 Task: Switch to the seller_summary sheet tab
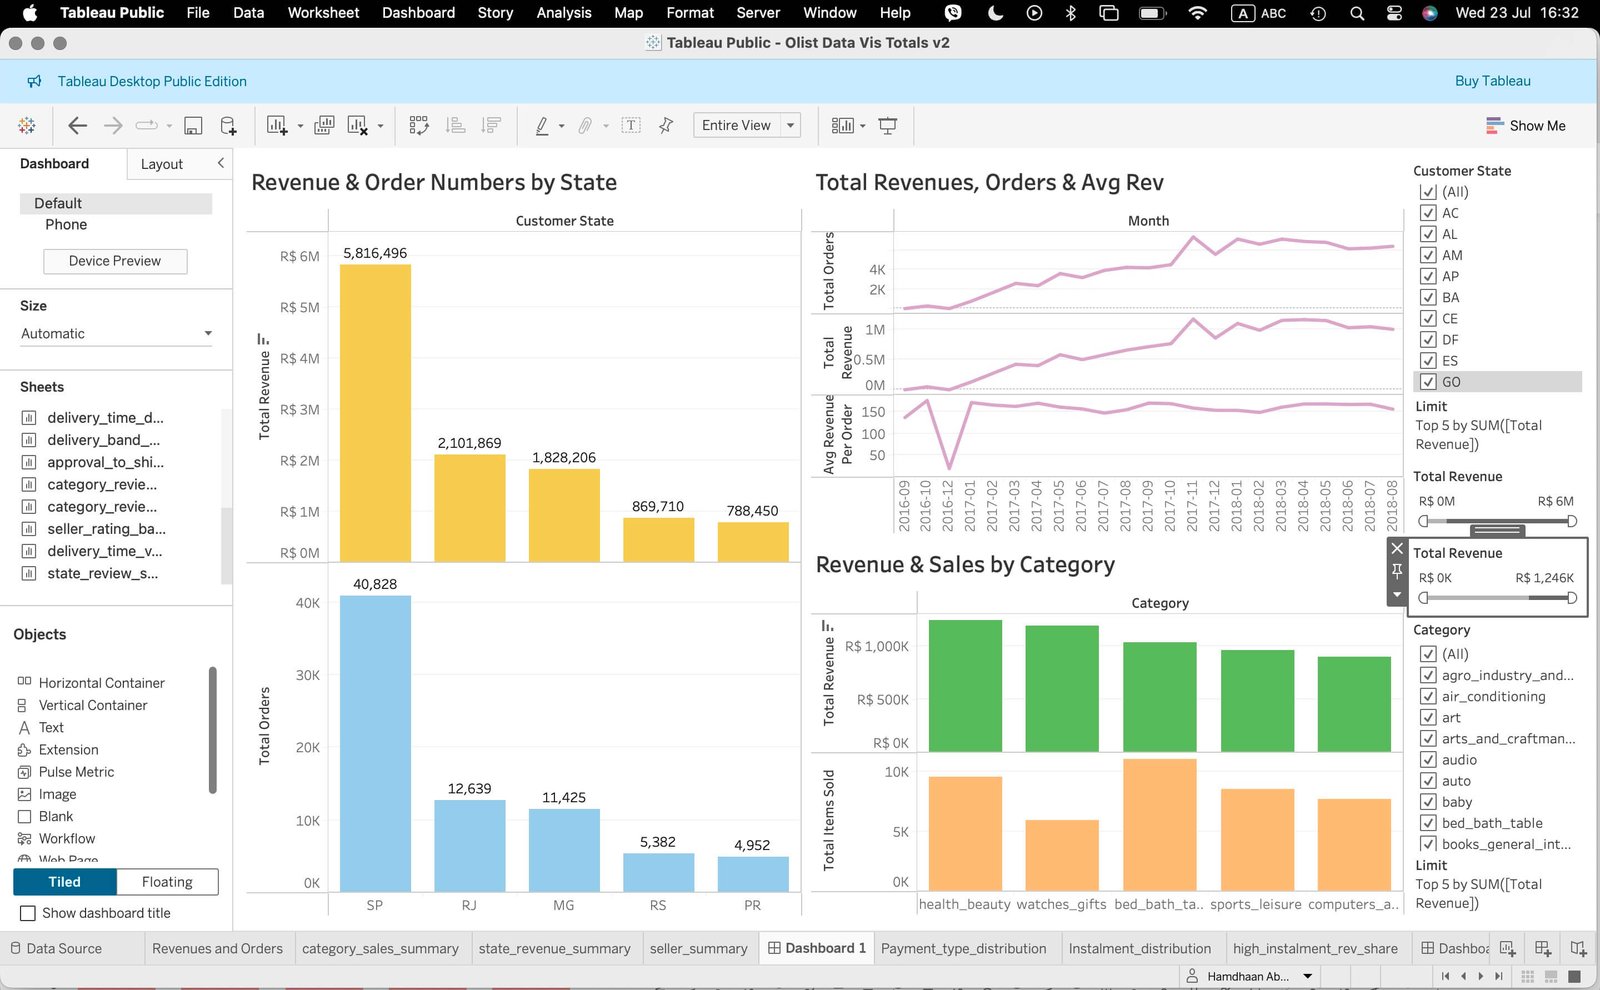pos(698,948)
